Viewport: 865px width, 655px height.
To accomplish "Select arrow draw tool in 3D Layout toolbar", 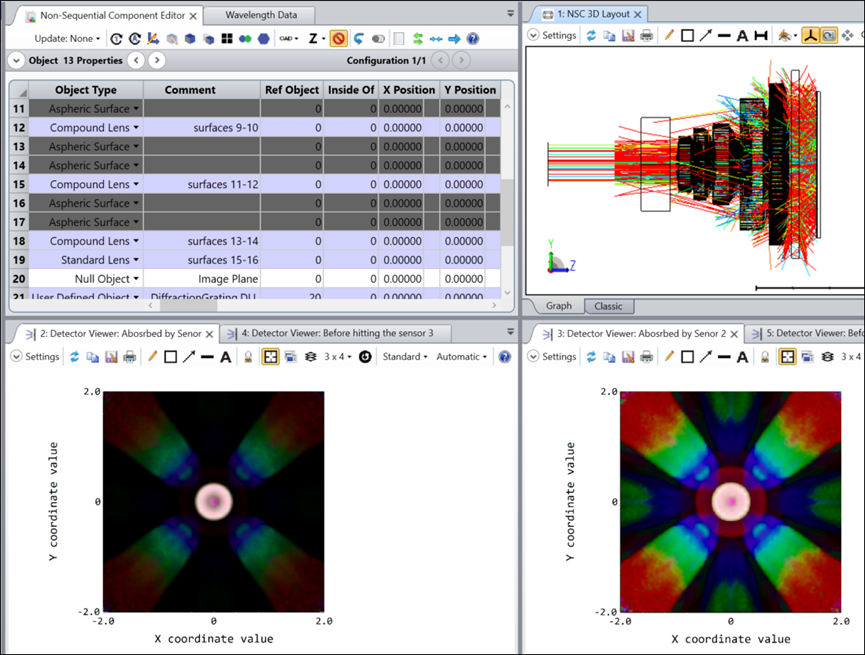I will coord(706,35).
